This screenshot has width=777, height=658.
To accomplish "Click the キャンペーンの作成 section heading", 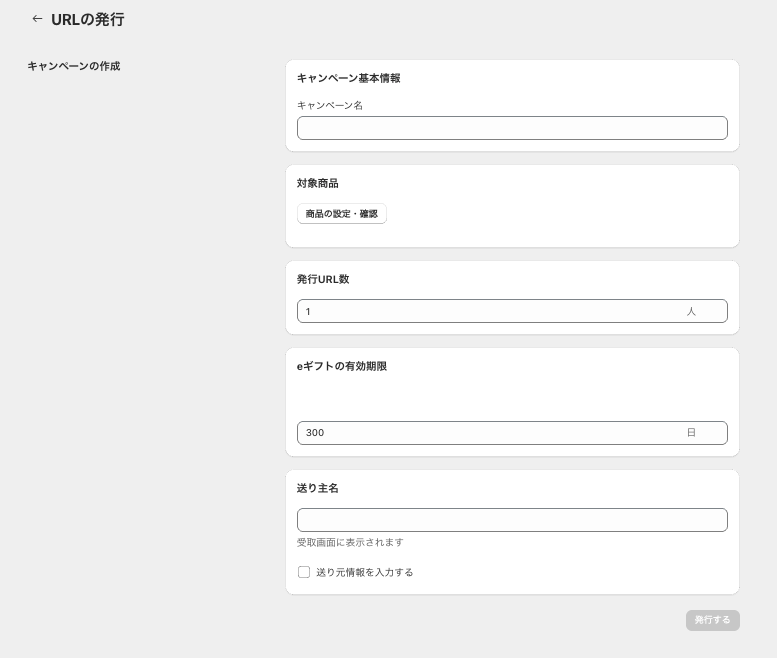I will (74, 66).
